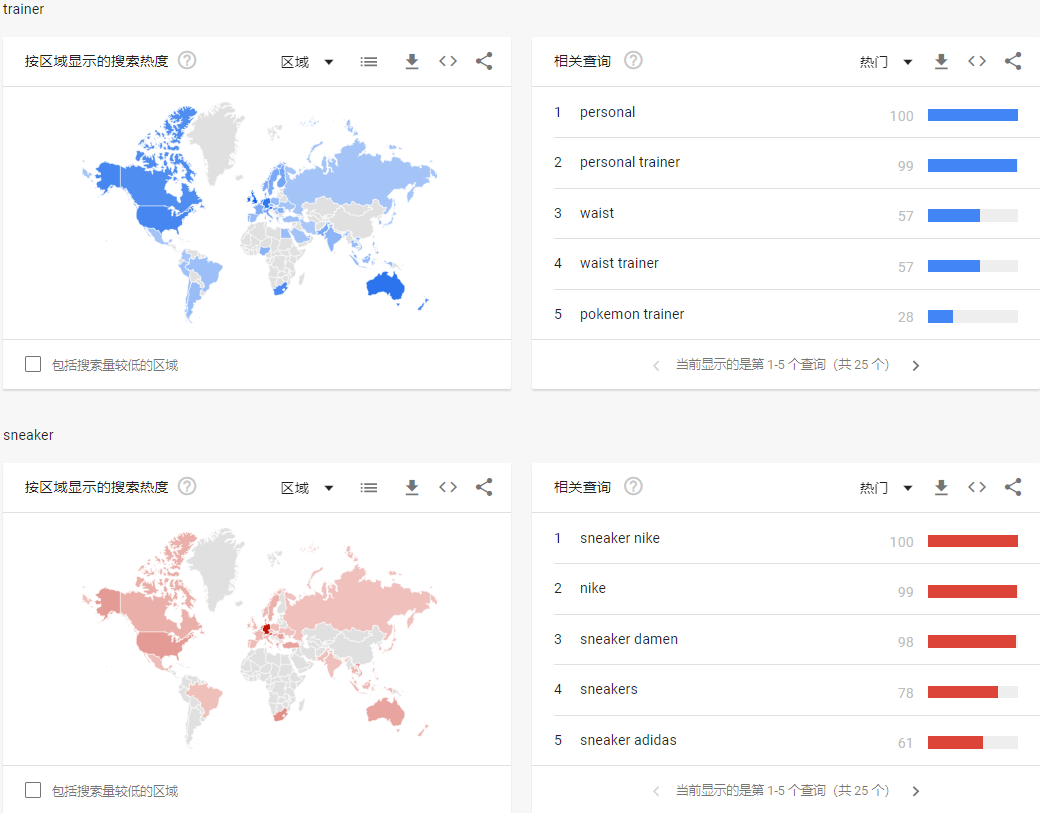Viewport: 1040px width, 813px height.
Task: Switch sneaker map panel to list view
Action: [368, 487]
